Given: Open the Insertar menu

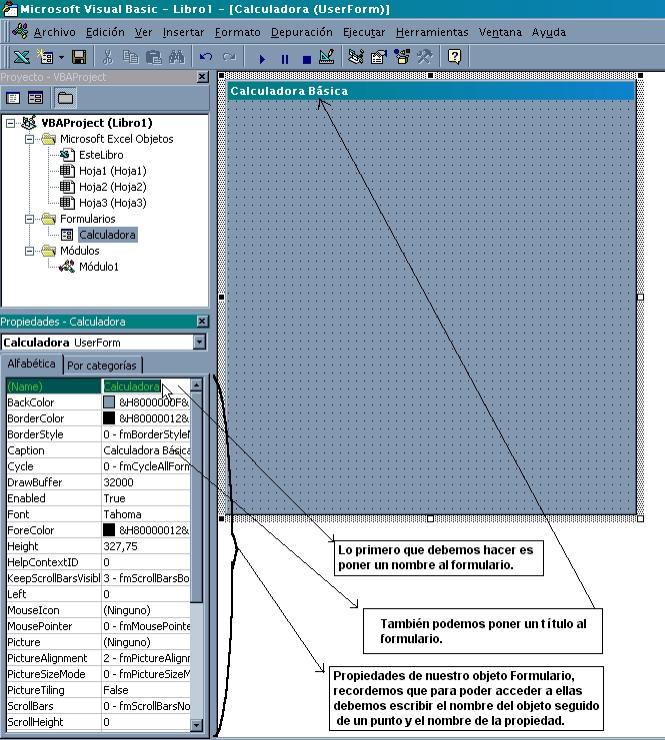Looking at the screenshot, I should (x=183, y=32).
